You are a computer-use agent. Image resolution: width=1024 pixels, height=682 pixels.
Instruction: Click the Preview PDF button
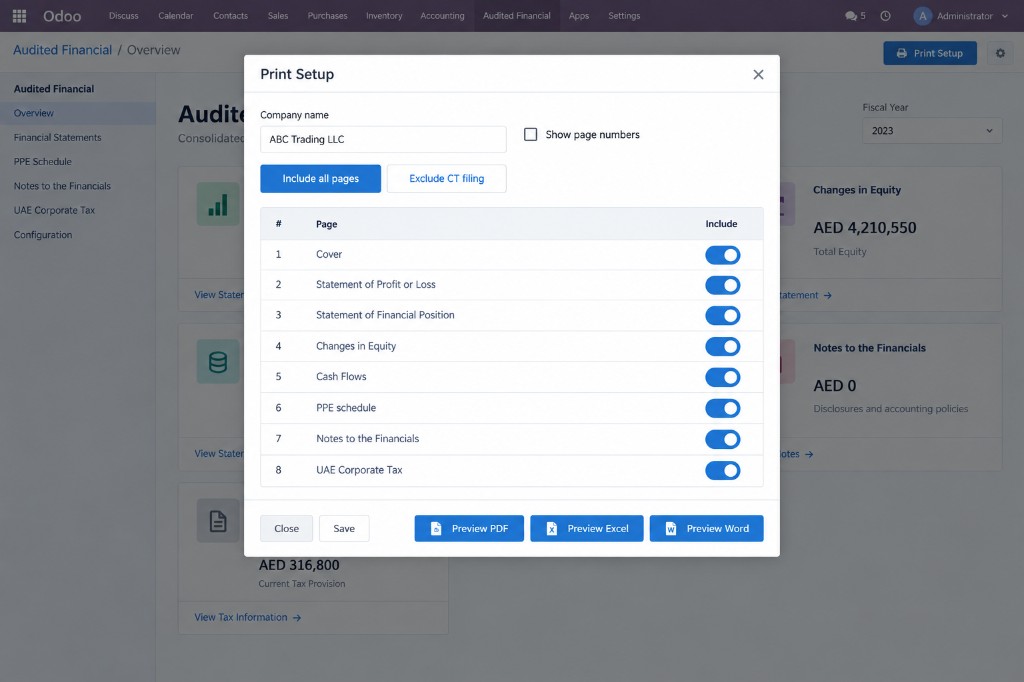469,528
